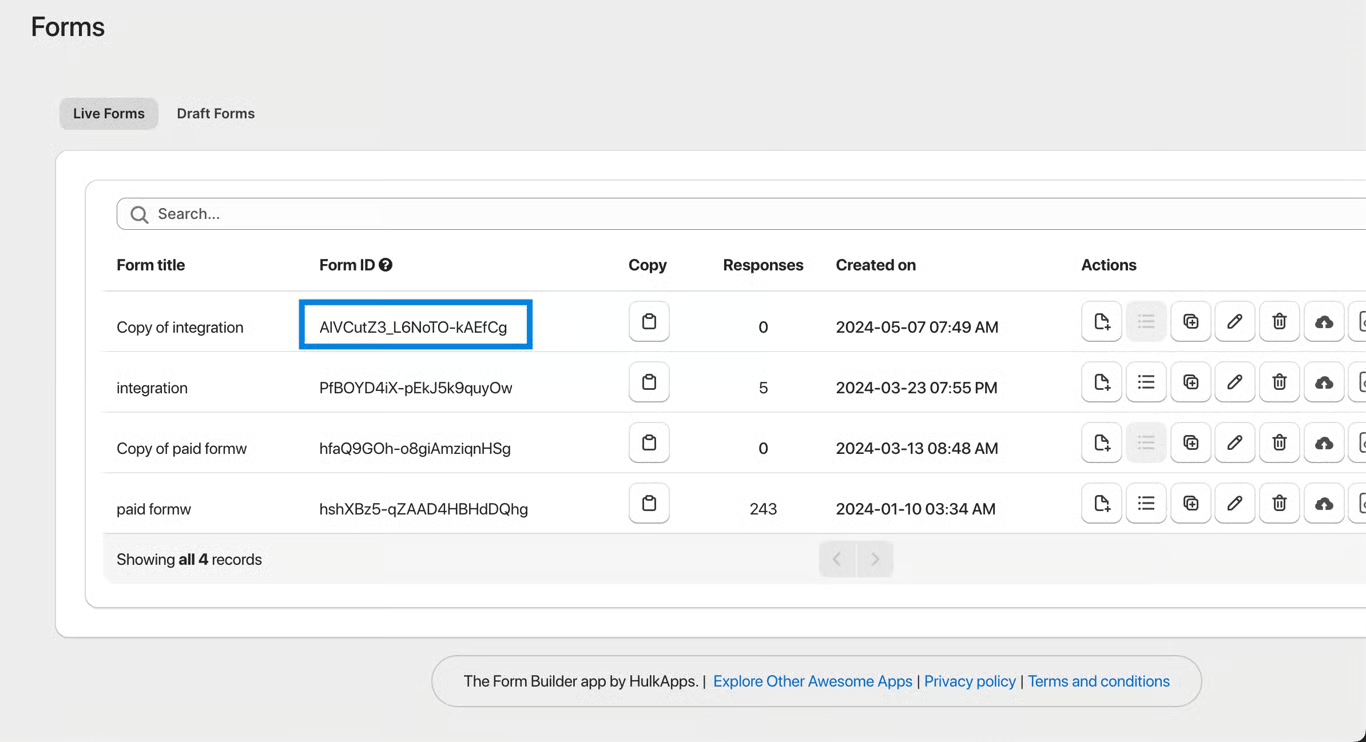View responses list for paid formw with 243 responses
Image resolution: width=1366 pixels, height=742 pixels.
pos(1146,503)
